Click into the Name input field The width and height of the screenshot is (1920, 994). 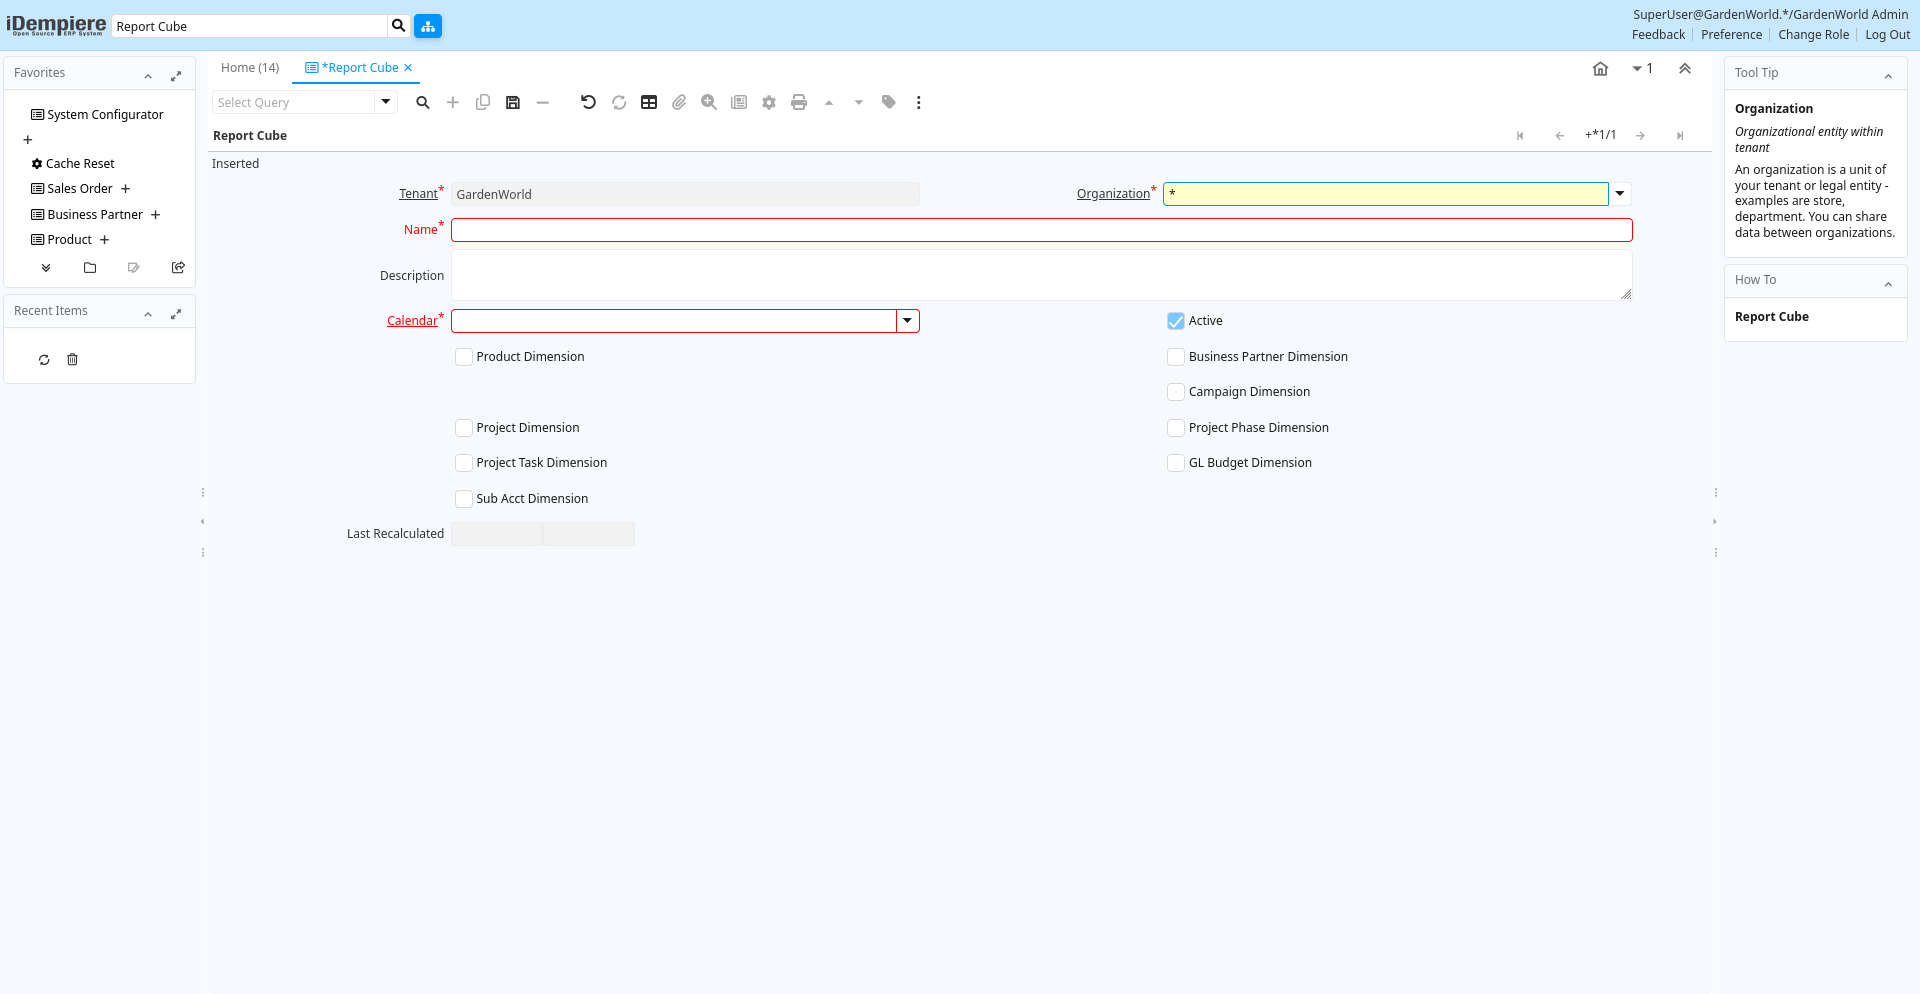1041,230
